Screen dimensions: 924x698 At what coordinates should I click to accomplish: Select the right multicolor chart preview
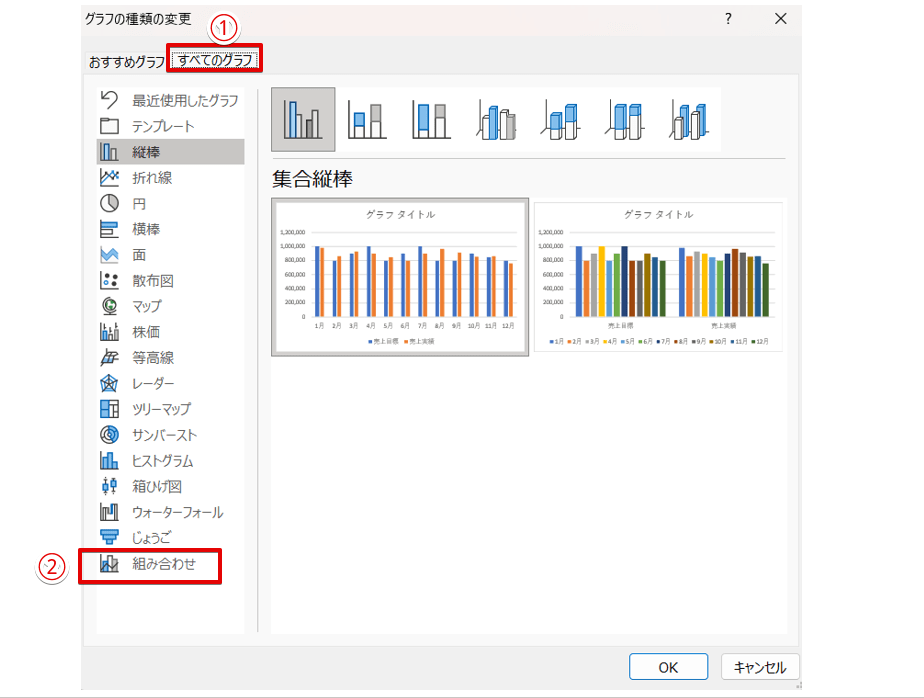(658, 277)
